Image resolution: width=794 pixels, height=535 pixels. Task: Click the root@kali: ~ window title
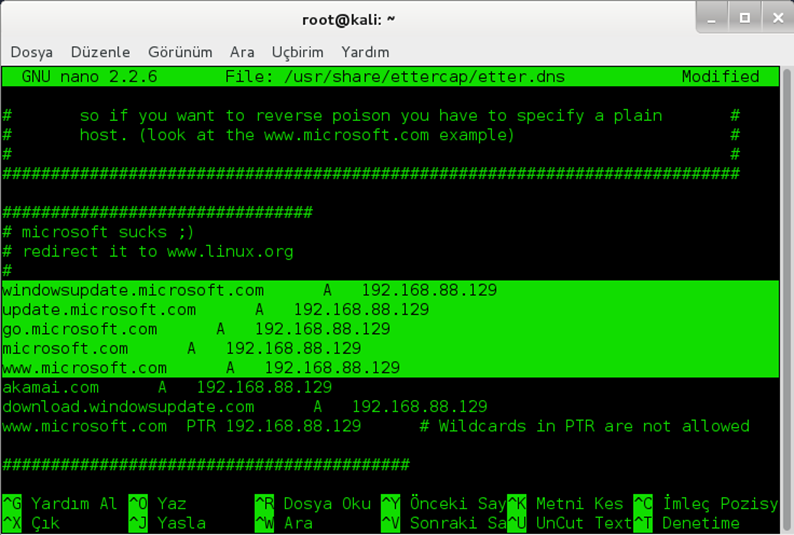348,20
